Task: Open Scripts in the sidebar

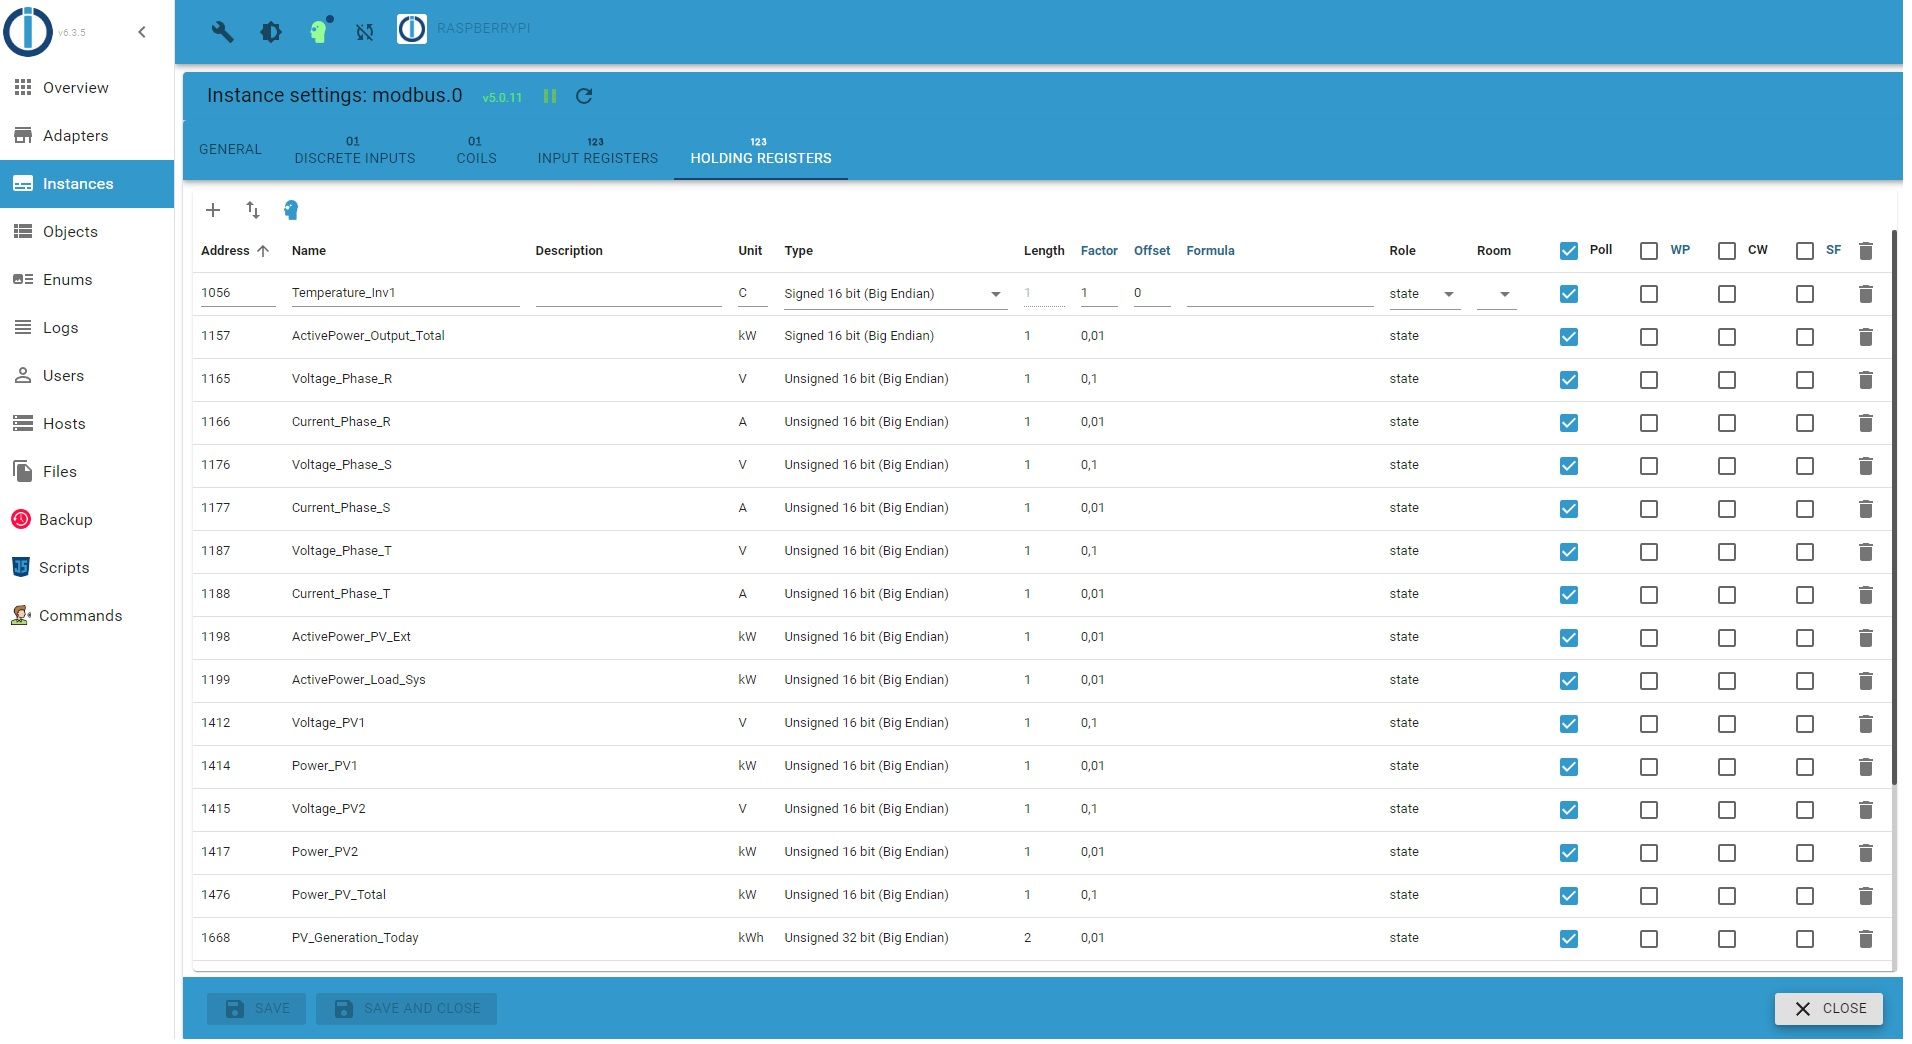Action: point(87,568)
